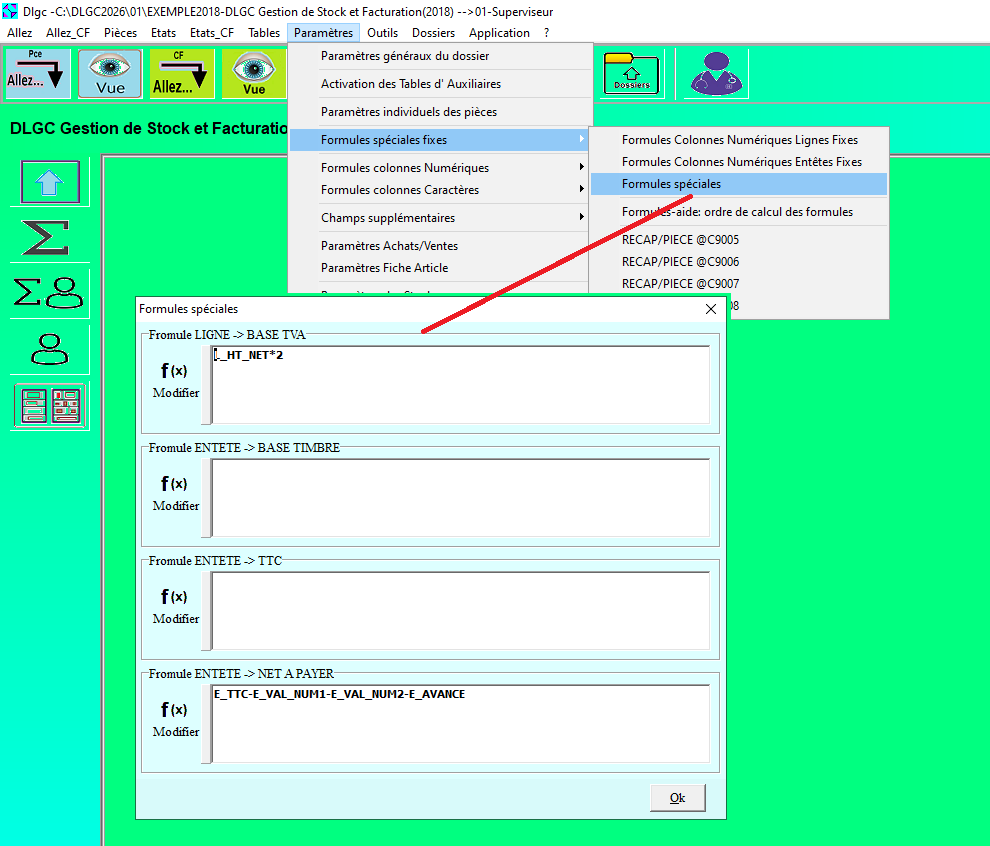Open Paramètres généraux du dossier
The image size is (990, 846).
point(405,56)
